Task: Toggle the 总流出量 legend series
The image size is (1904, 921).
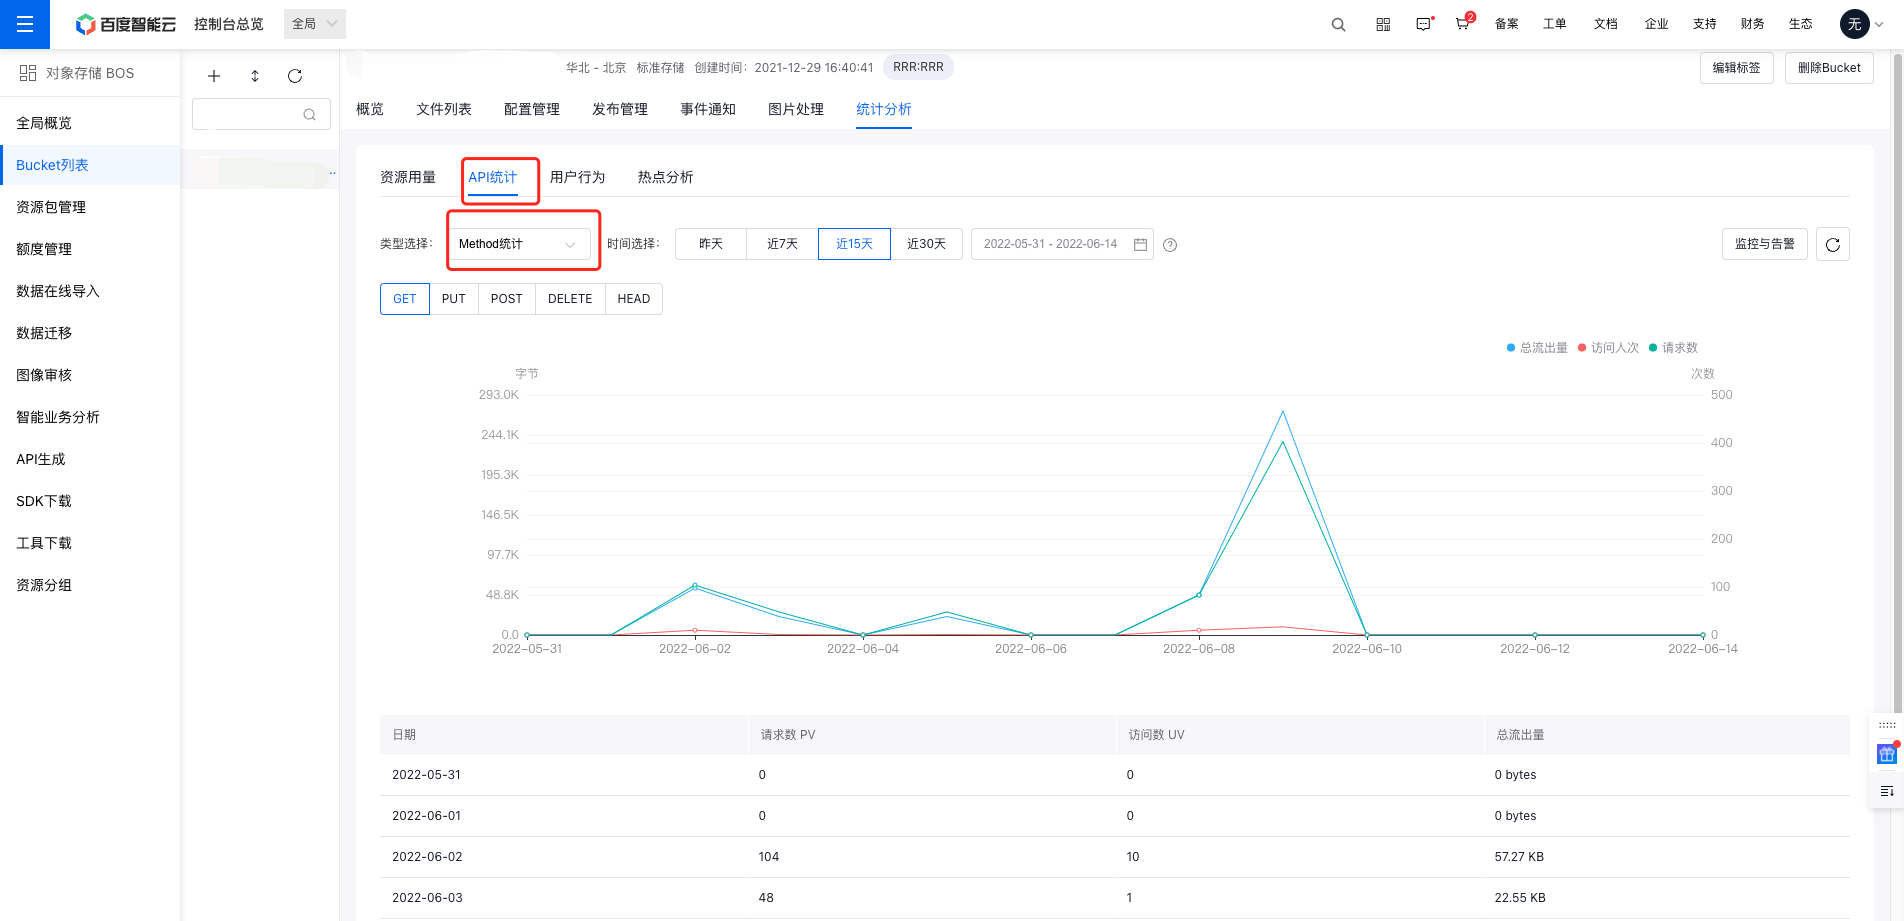Action: [1537, 348]
